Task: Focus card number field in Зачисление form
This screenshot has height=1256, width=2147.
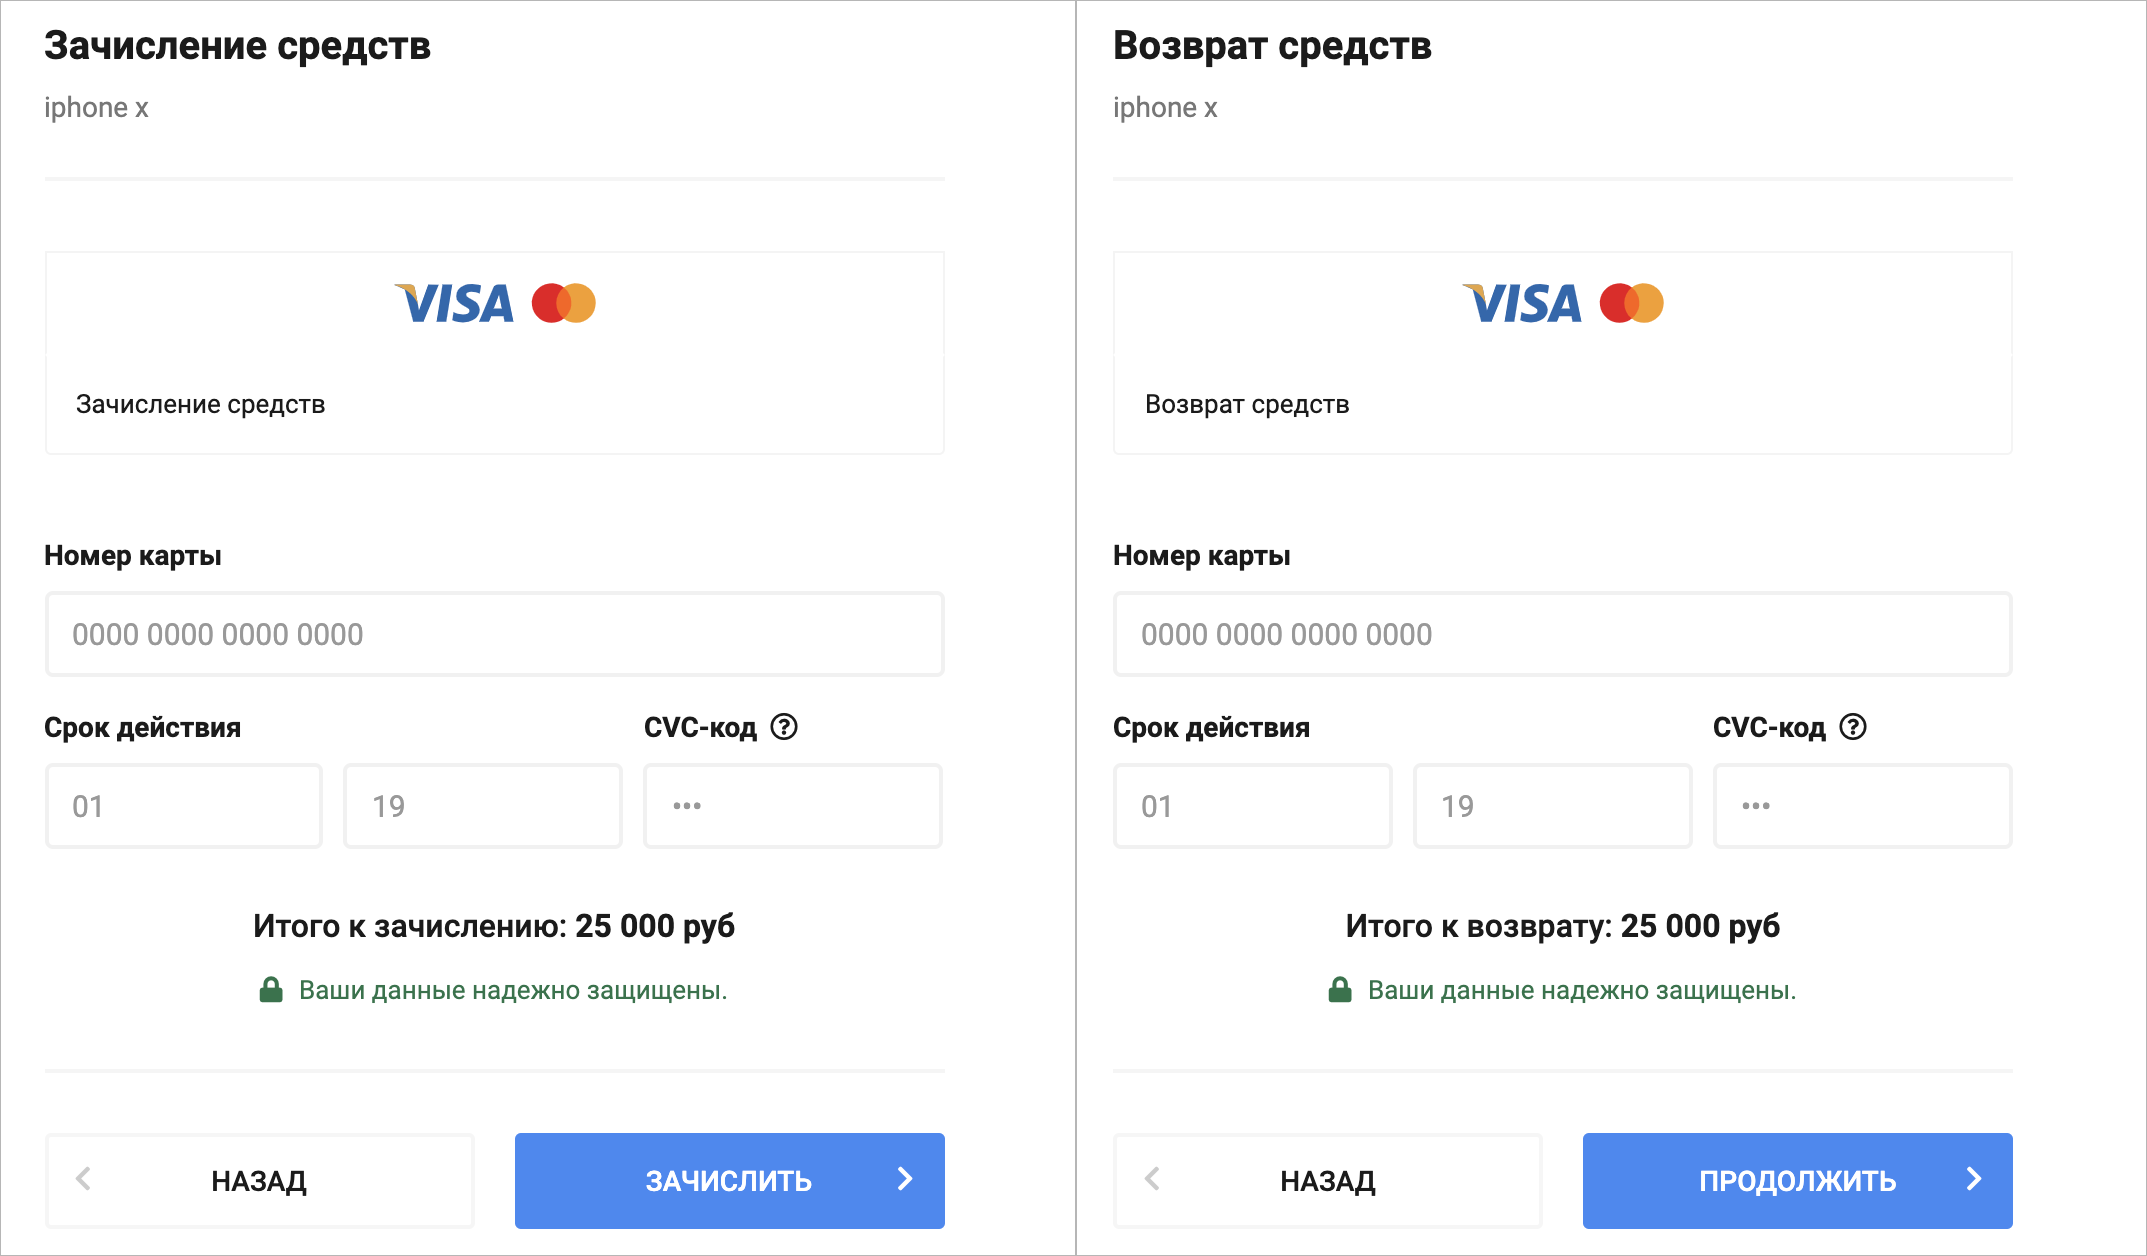Action: point(495,634)
